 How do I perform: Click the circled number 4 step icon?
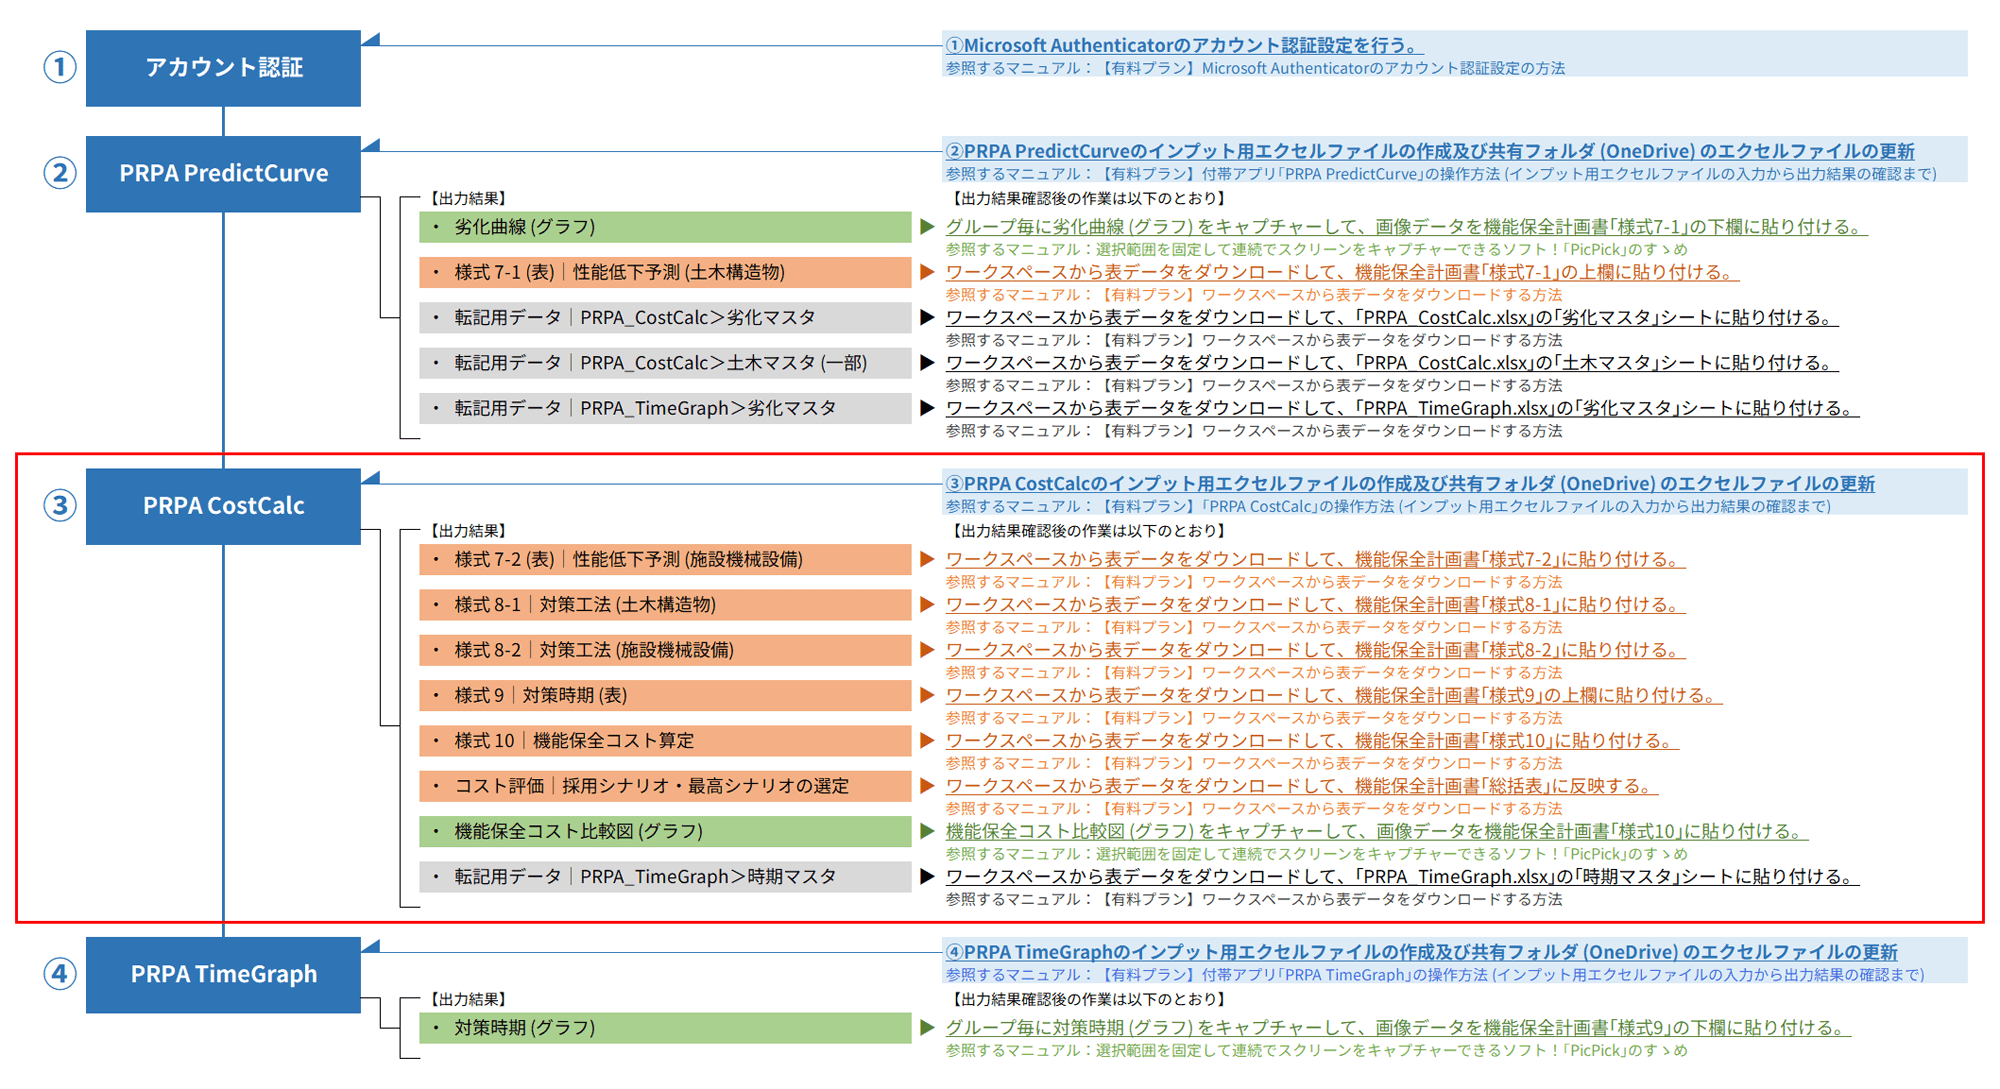(60, 973)
